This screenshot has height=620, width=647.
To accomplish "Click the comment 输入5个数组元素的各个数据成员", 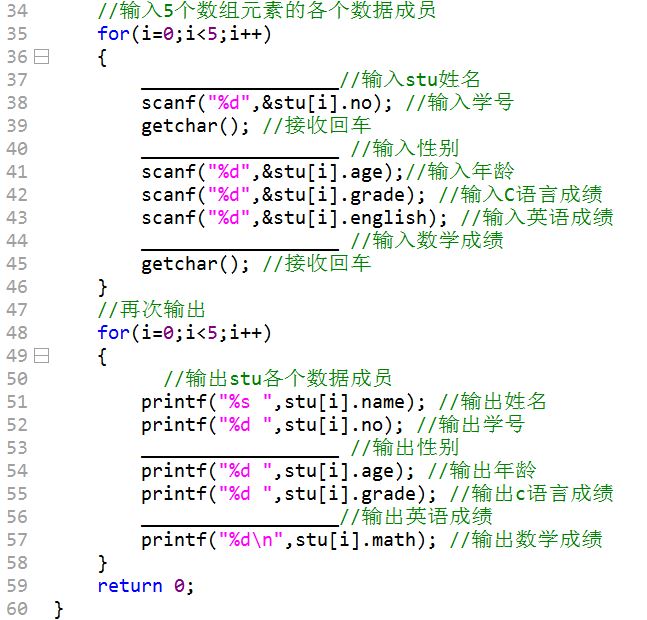I will (267, 11).
